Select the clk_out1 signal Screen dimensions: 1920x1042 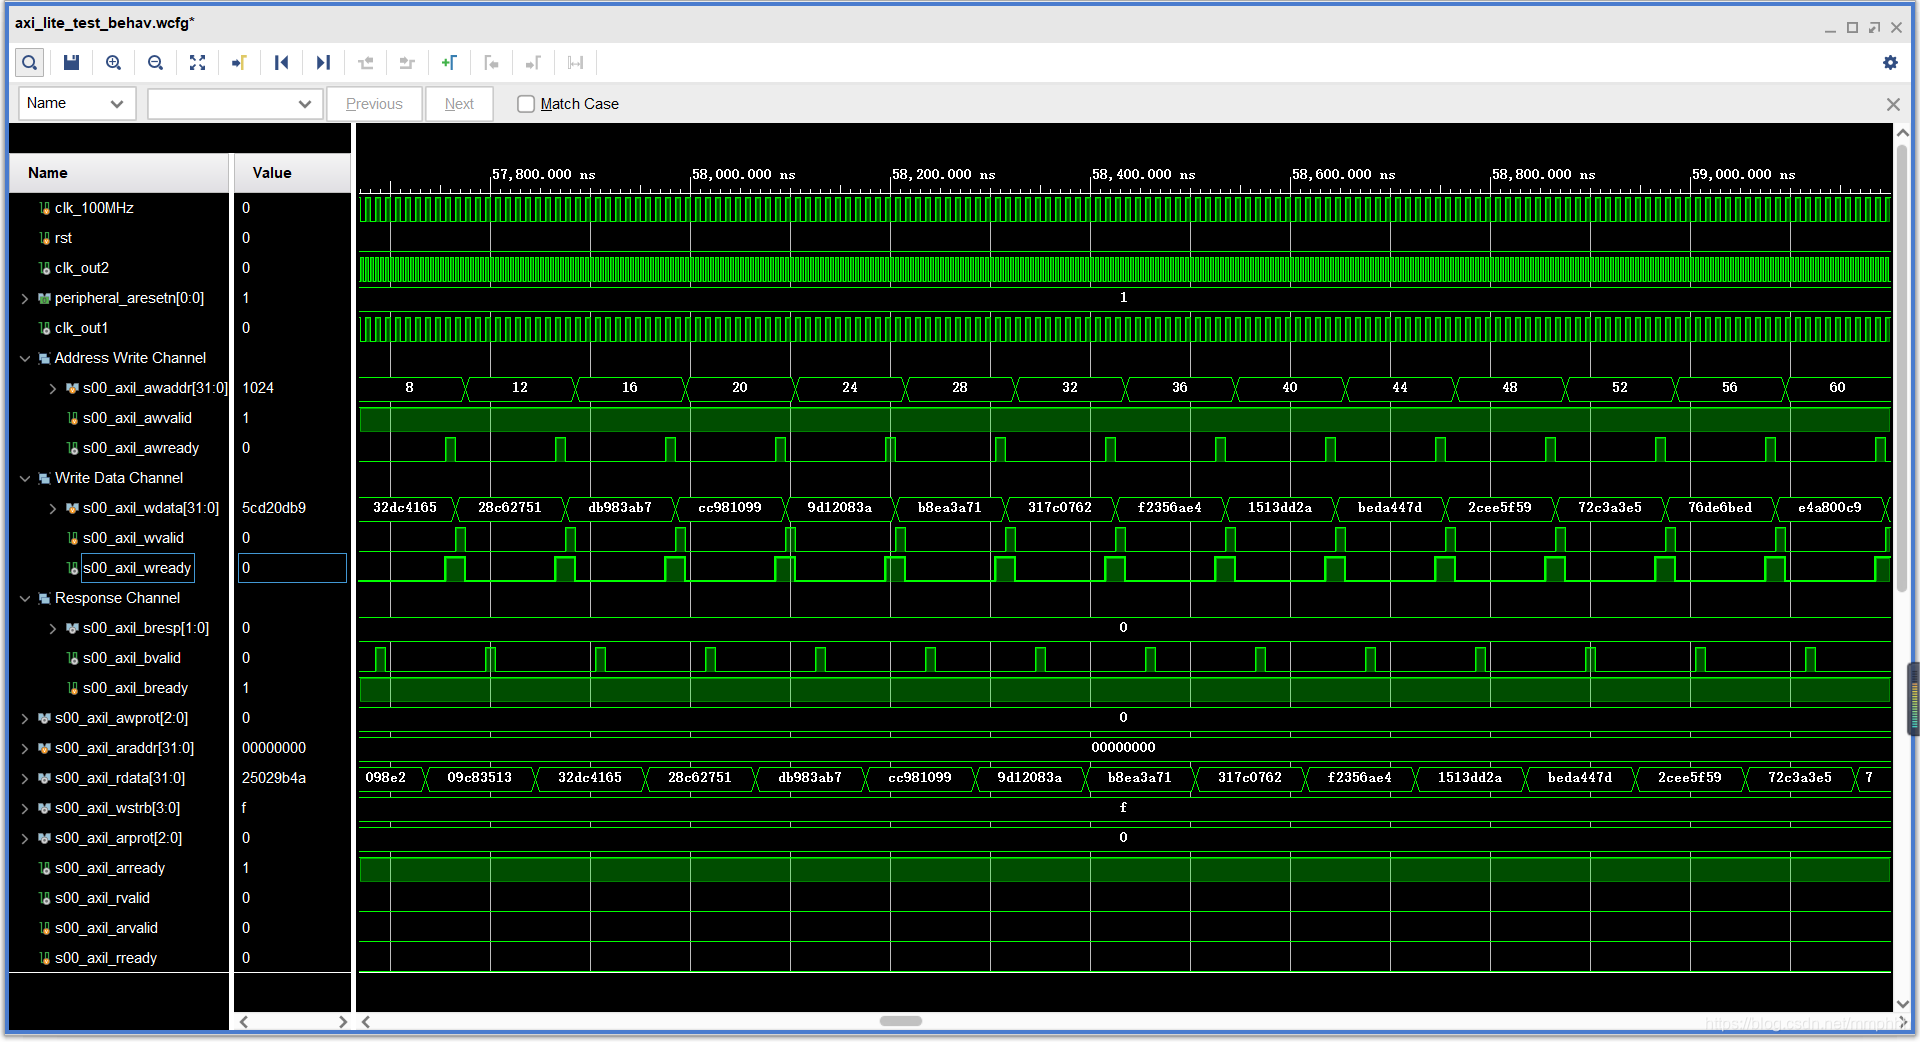[81, 328]
